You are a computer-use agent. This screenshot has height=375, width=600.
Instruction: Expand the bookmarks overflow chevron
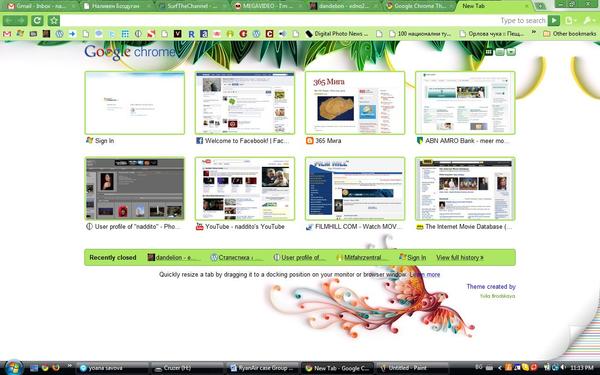pyautogui.click(x=534, y=33)
